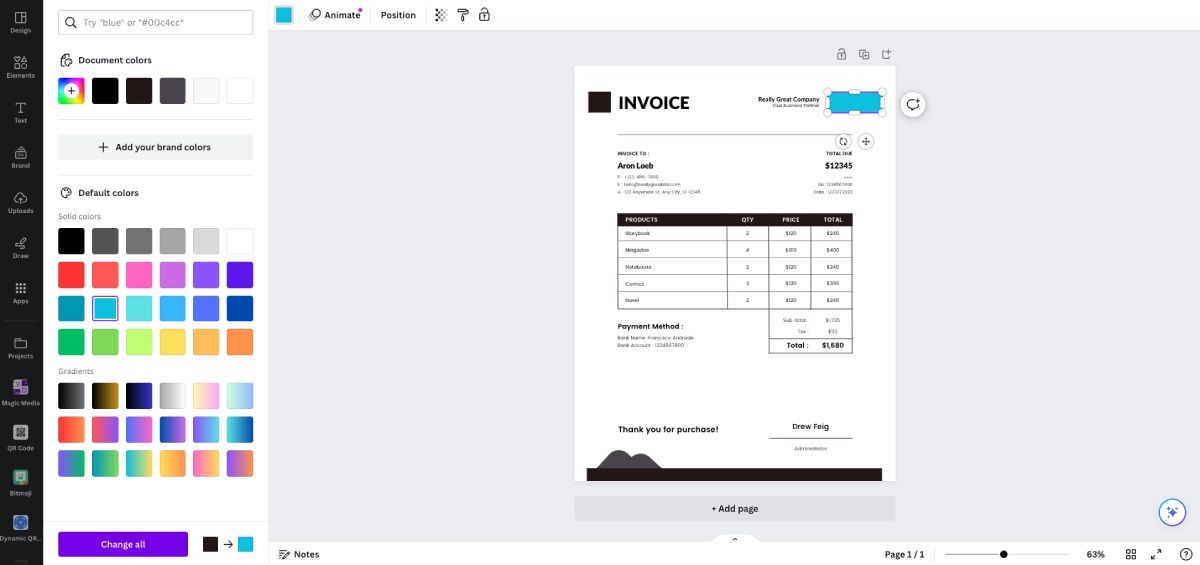Click the Change all button
Viewport: 1200px width, 565px height.
pos(123,544)
